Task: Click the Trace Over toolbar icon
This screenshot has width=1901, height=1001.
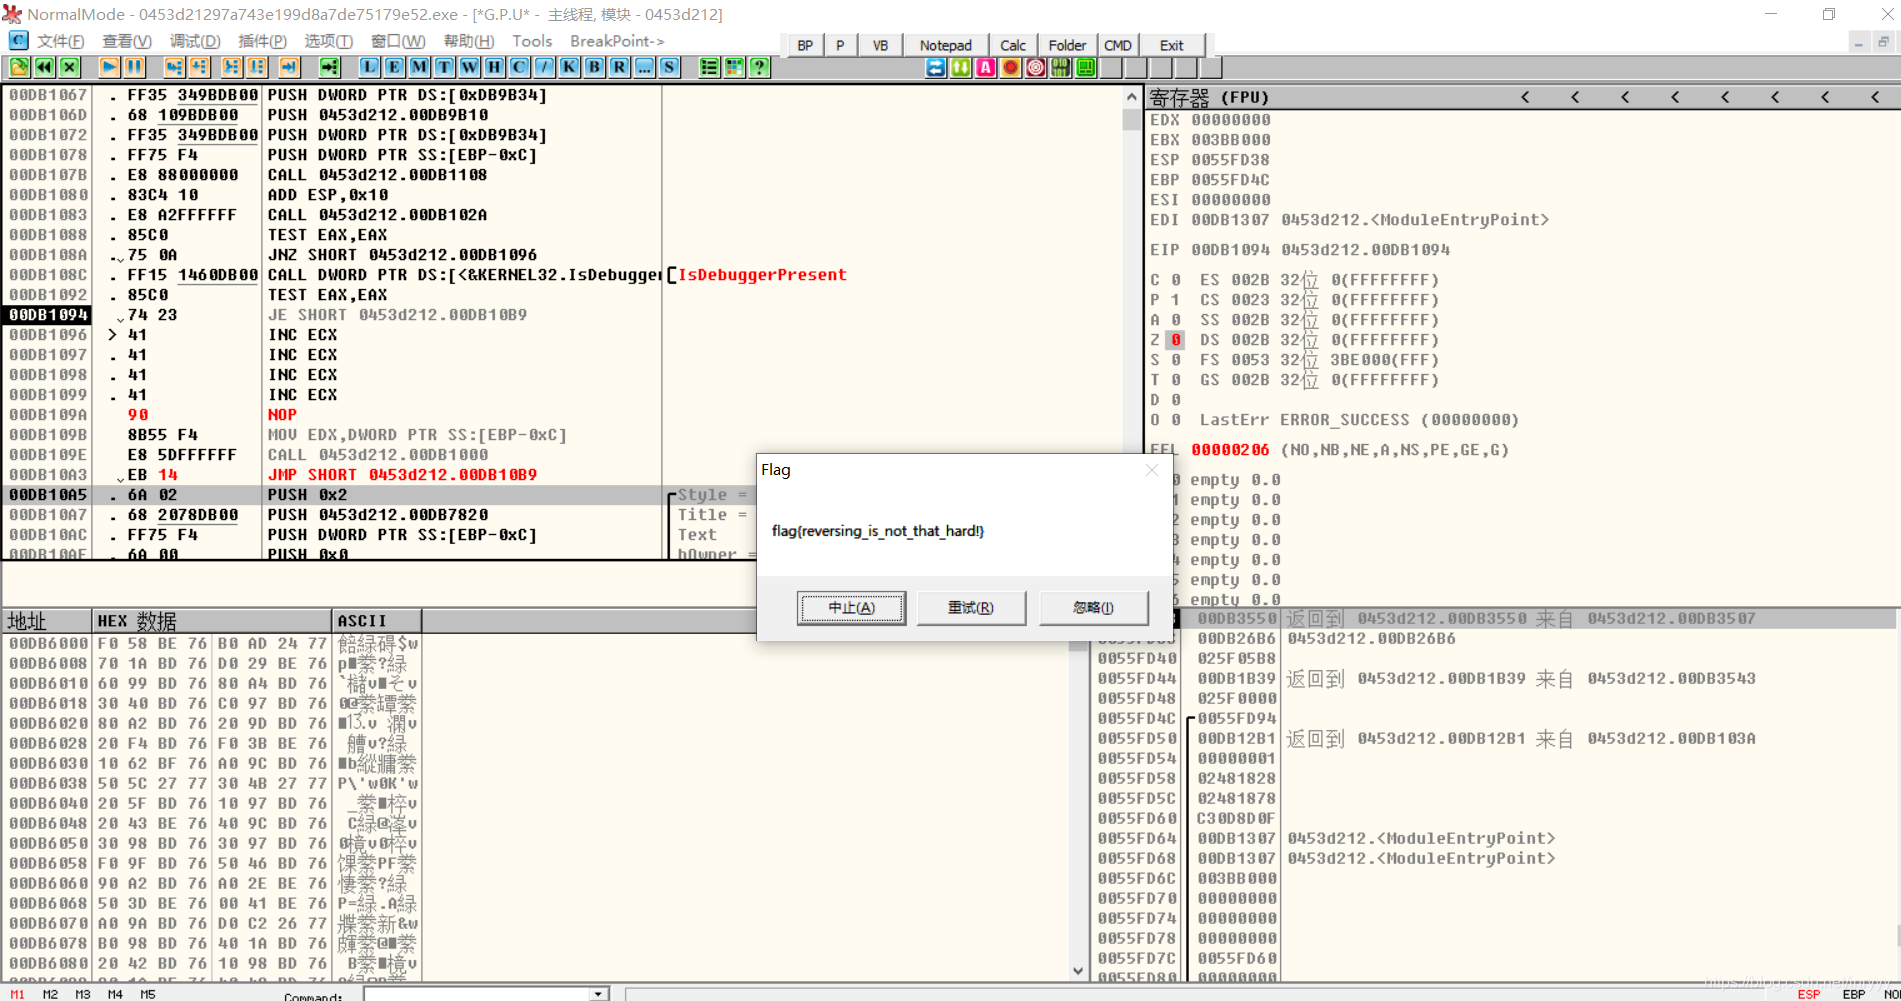Action: (257, 67)
